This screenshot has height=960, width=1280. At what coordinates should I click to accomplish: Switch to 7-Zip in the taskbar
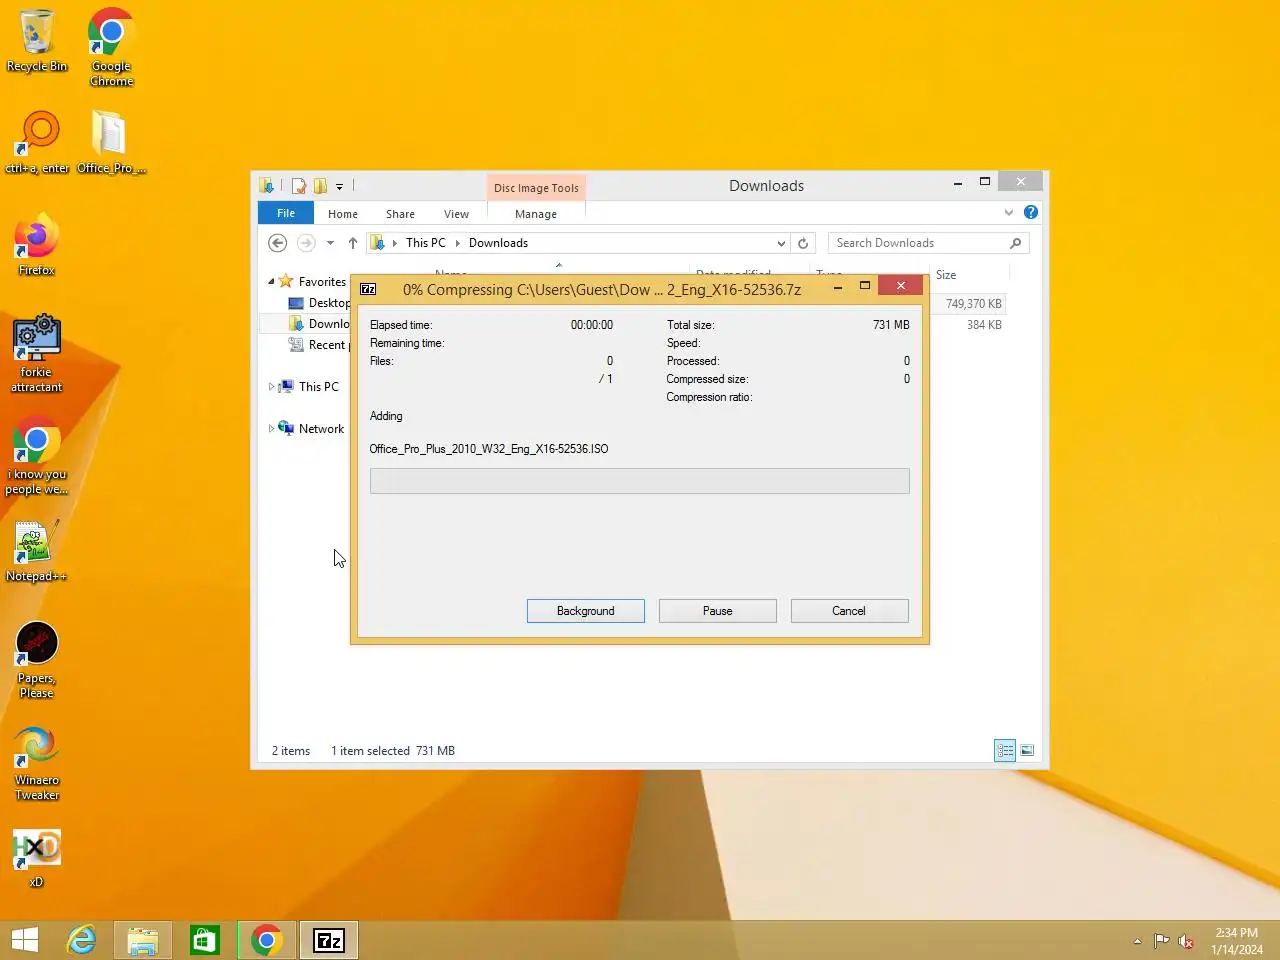tap(329, 940)
